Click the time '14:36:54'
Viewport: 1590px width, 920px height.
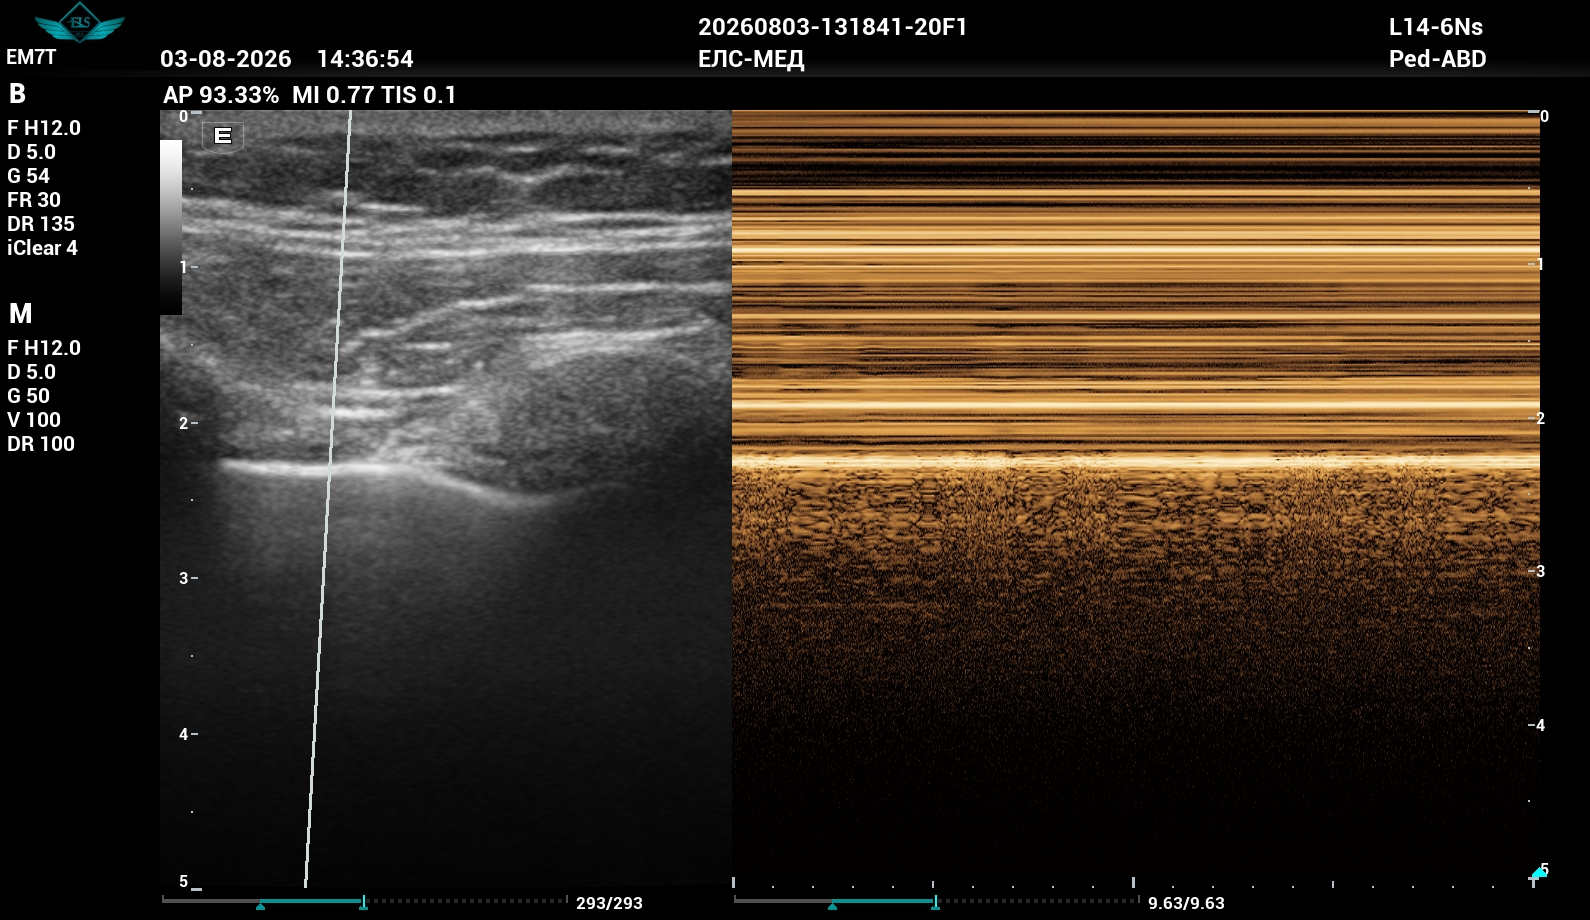point(365,59)
